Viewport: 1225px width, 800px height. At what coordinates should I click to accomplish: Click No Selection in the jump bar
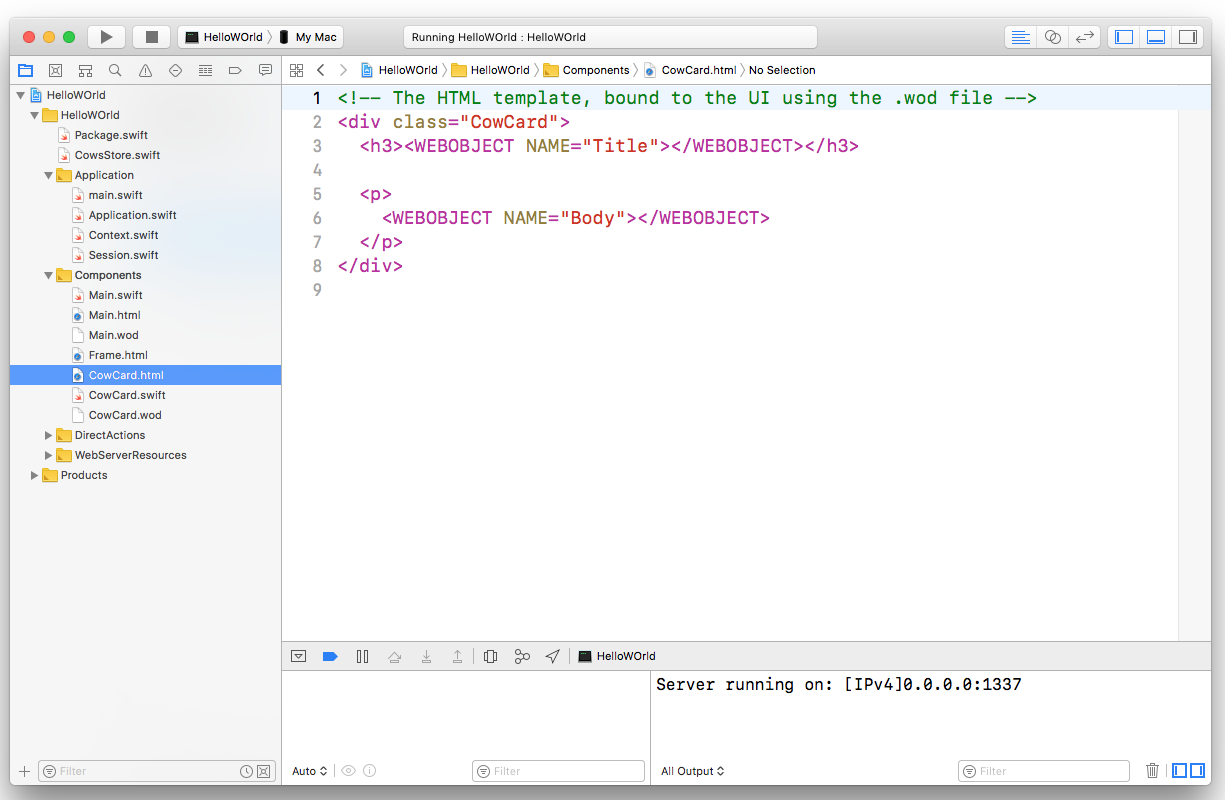[782, 70]
